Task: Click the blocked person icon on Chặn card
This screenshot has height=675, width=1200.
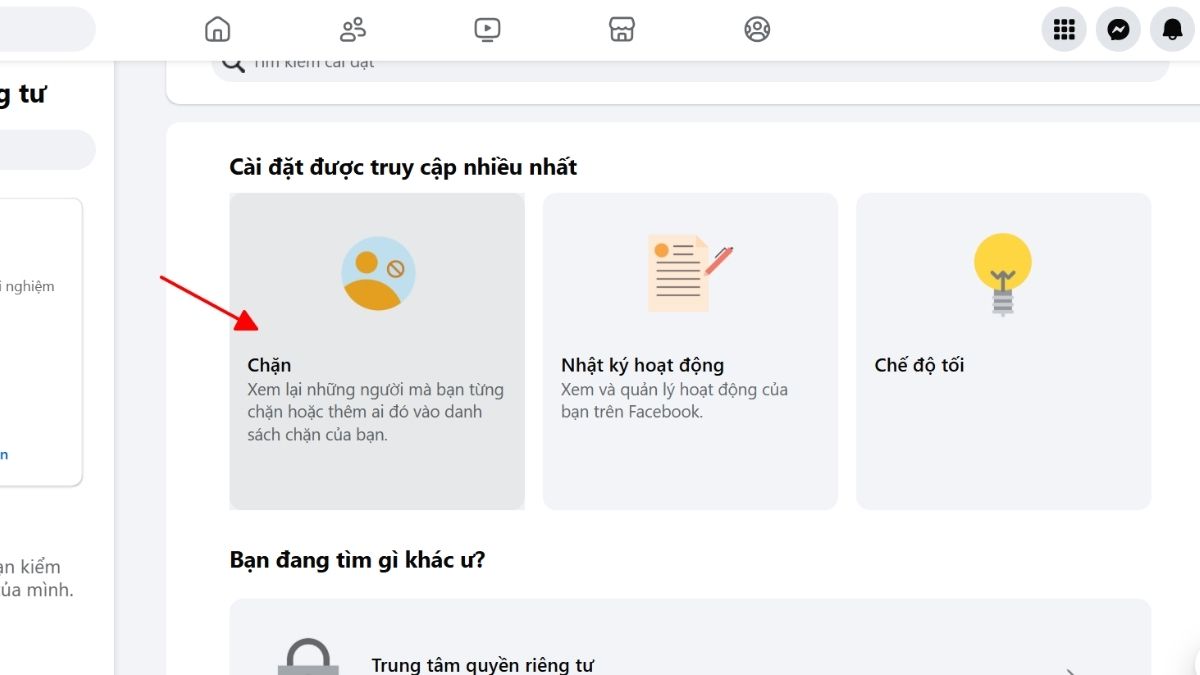Action: point(378,273)
